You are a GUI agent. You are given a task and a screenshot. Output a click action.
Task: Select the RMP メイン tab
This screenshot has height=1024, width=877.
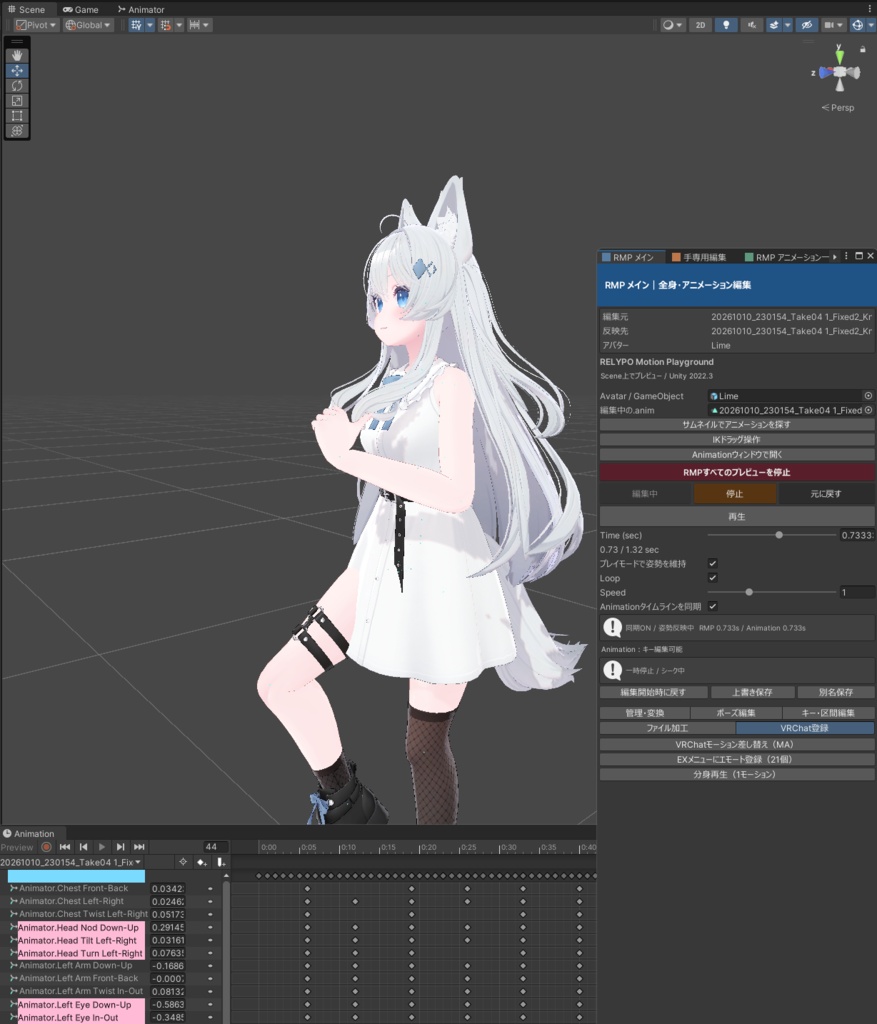click(x=628, y=257)
